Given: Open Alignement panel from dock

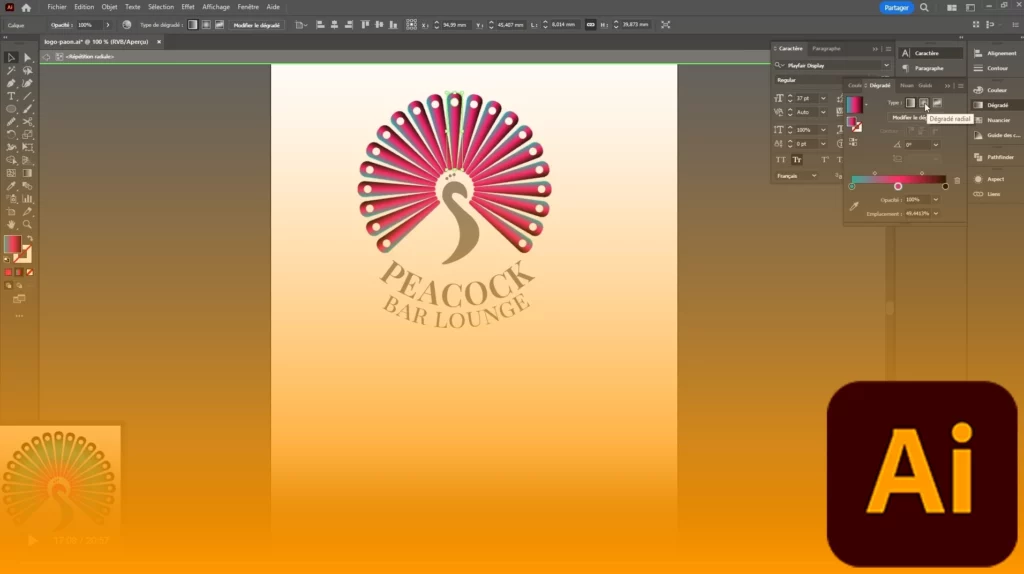Looking at the screenshot, I should pyautogui.click(x=995, y=54).
